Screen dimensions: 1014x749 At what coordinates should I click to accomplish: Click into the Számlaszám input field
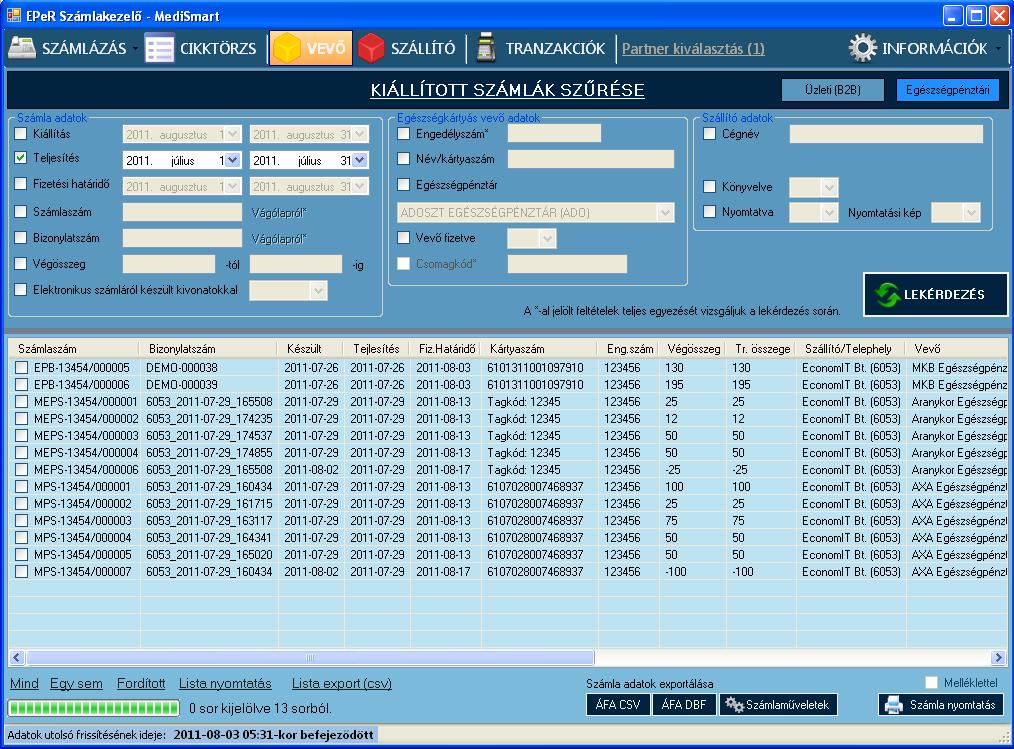[x=182, y=212]
